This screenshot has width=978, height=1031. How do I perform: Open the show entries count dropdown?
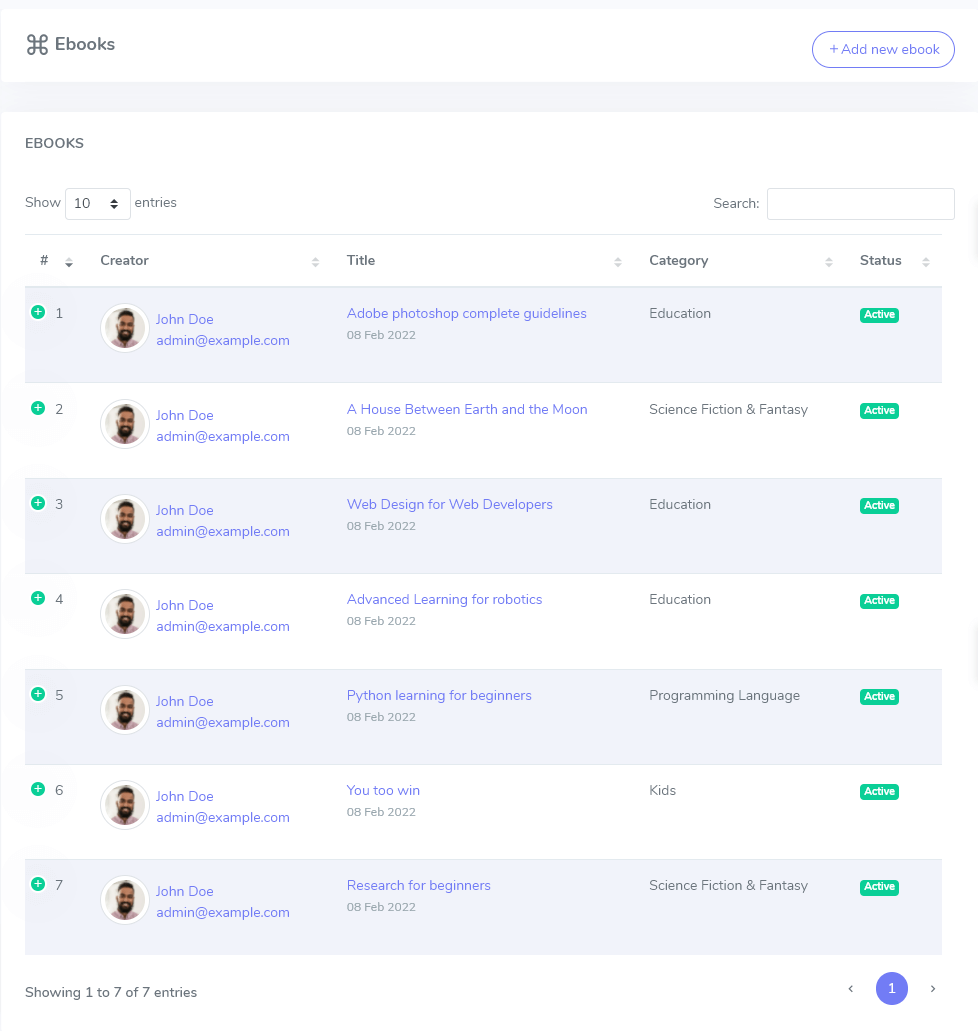click(98, 203)
